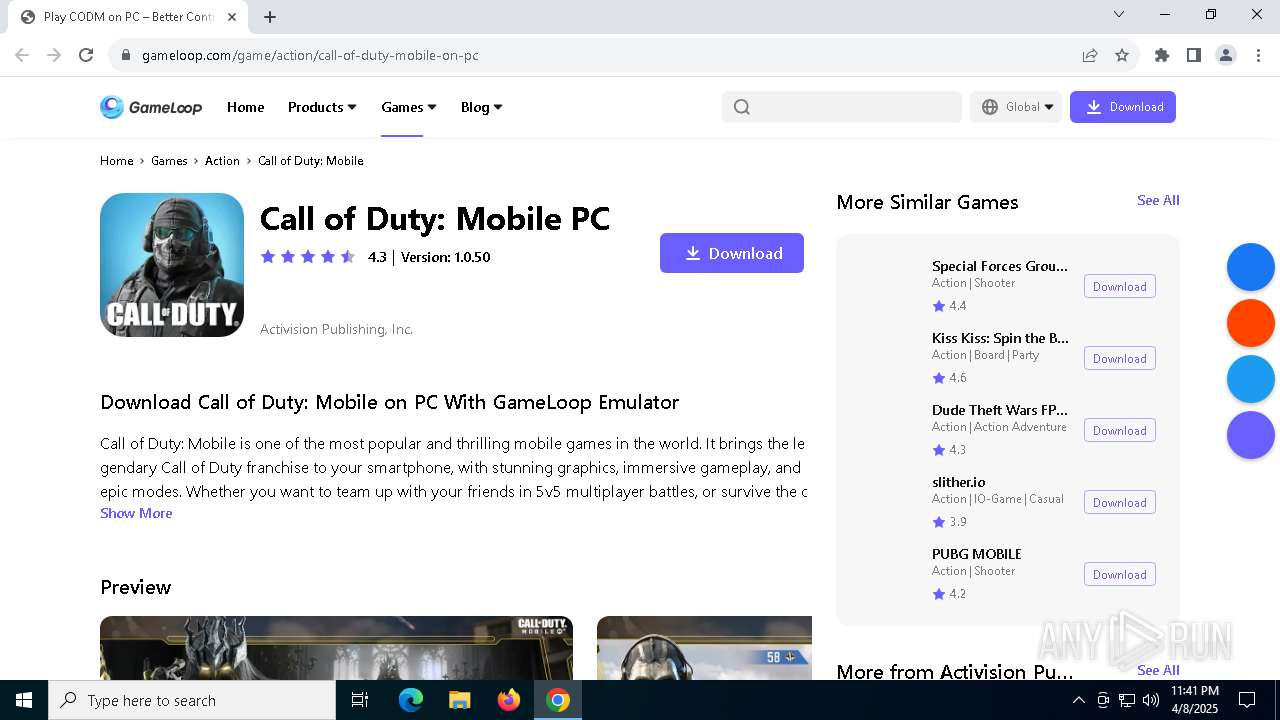Screen dimensions: 1280x720
Task: Open the Chrome profile menu
Action: (1226, 55)
